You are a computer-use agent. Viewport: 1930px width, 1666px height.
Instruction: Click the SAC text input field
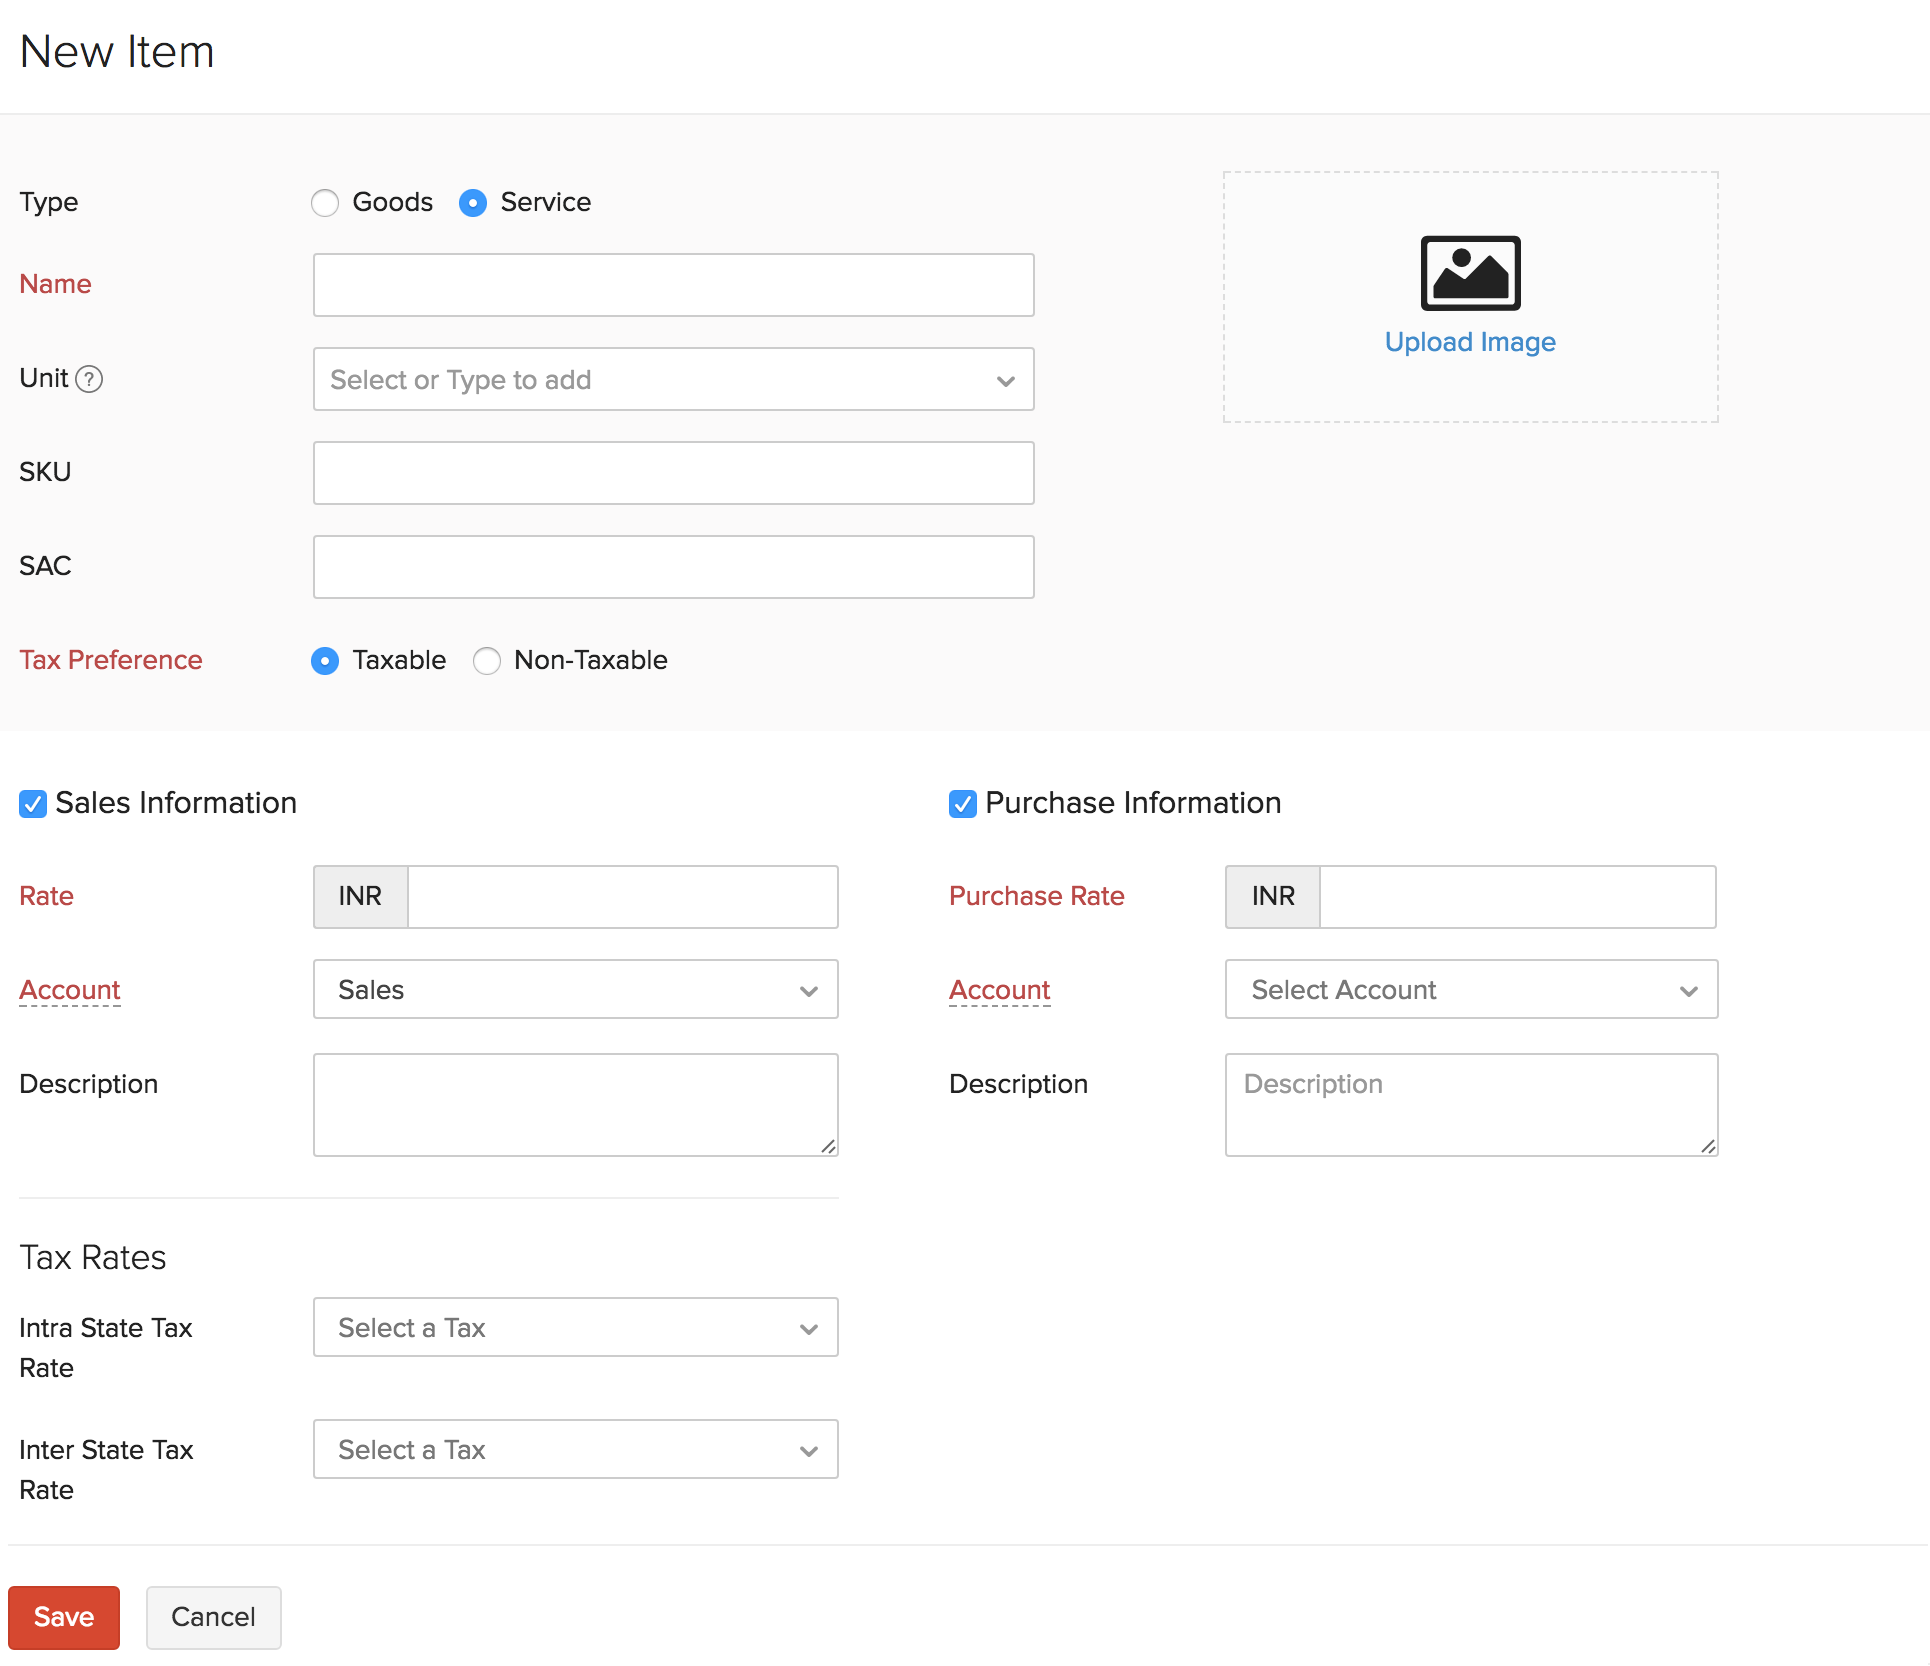[x=673, y=566]
